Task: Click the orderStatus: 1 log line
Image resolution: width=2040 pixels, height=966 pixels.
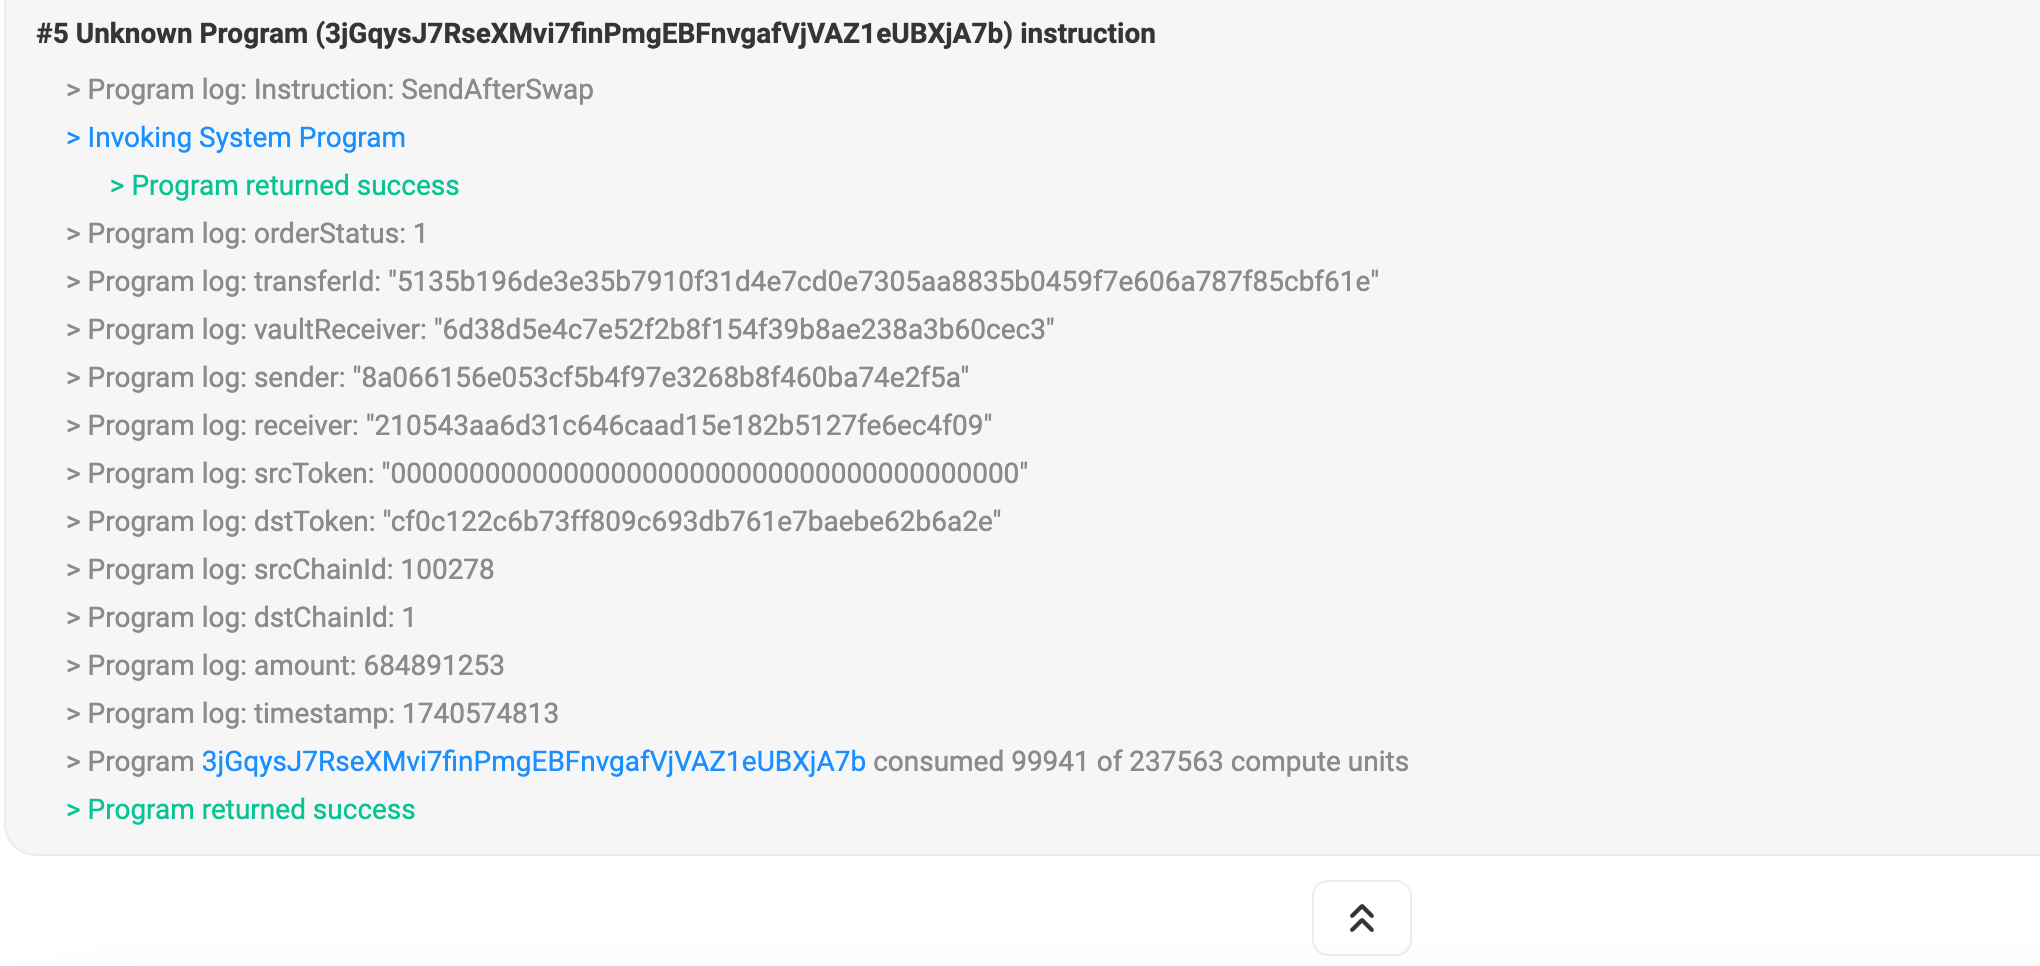Action: pyautogui.click(x=247, y=234)
